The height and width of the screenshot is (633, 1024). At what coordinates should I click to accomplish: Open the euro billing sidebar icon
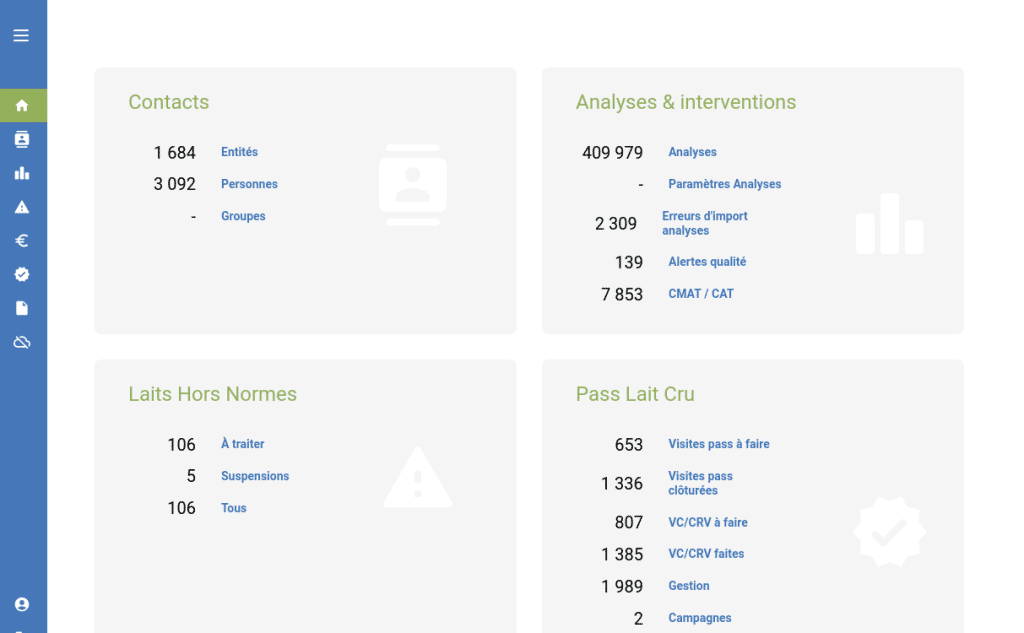coord(22,241)
